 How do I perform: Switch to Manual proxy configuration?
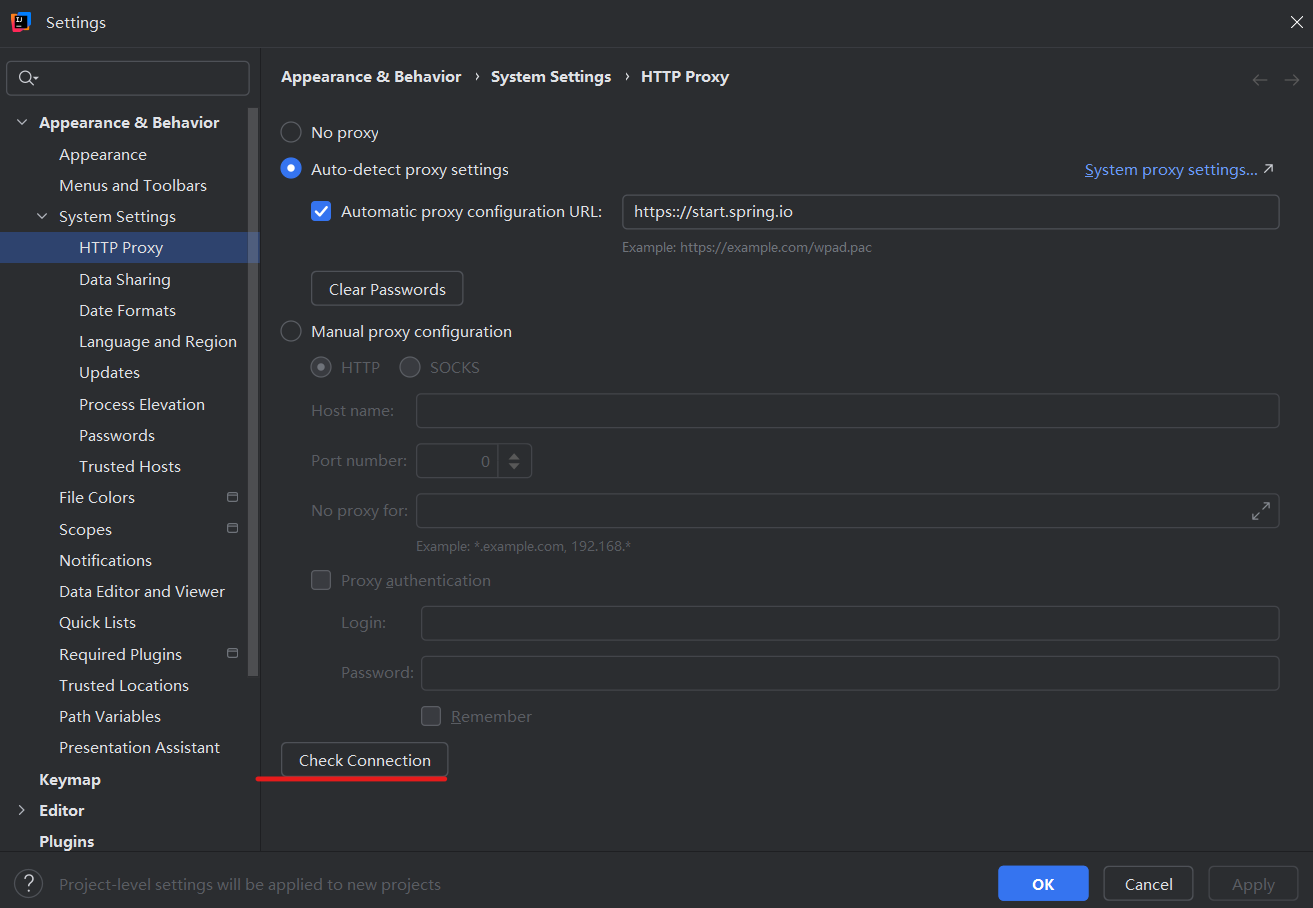(x=290, y=331)
